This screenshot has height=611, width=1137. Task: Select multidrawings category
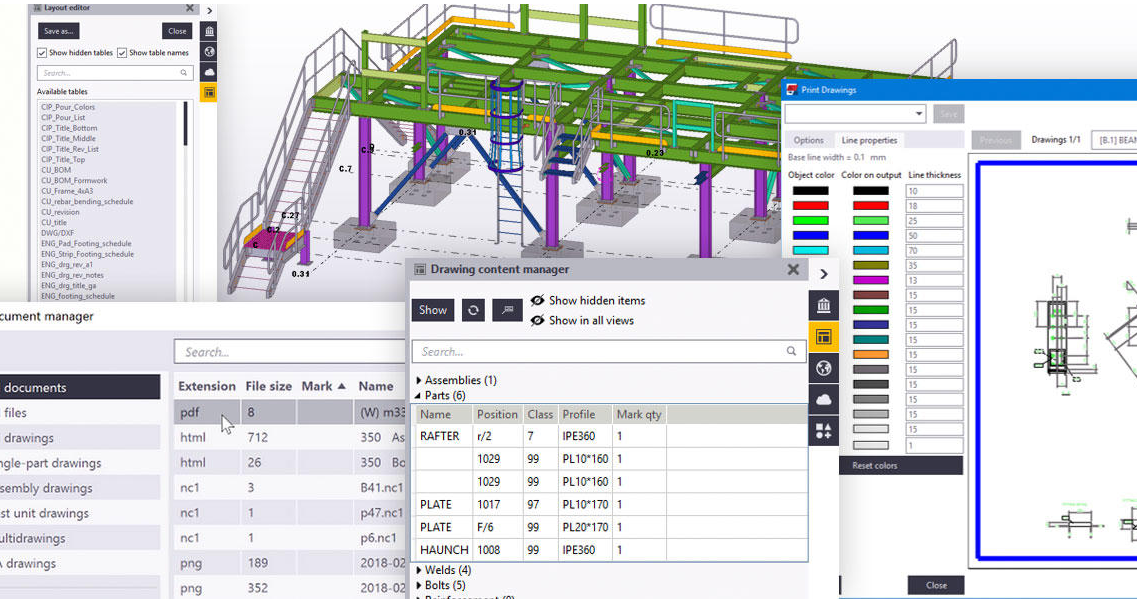click(x=80, y=539)
